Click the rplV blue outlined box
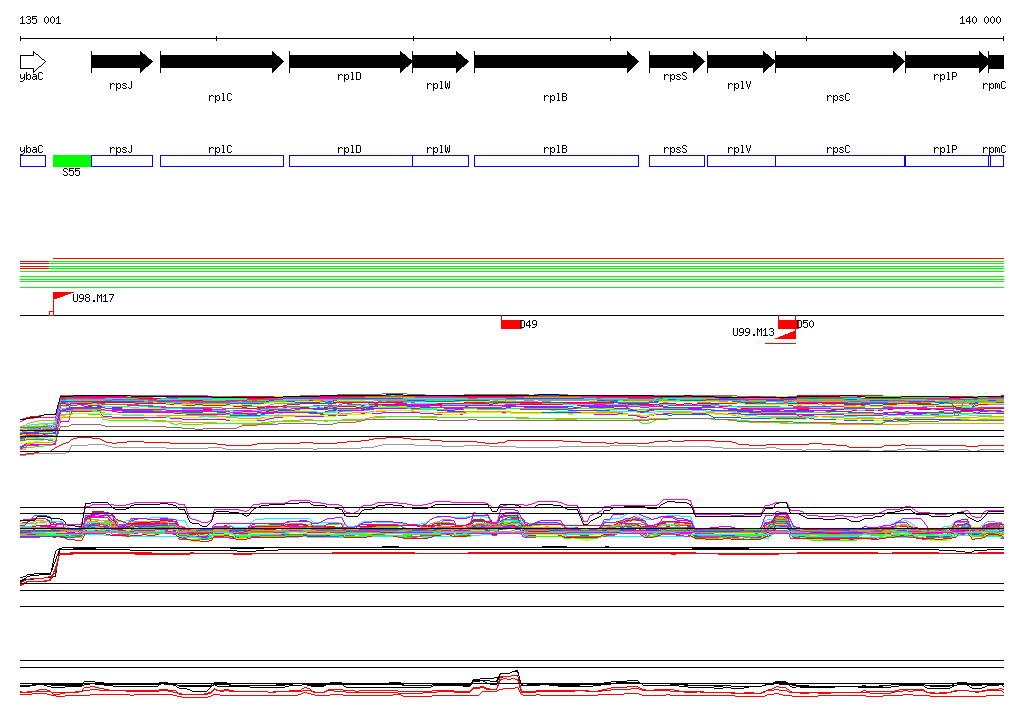The image size is (1024, 714). click(x=741, y=161)
